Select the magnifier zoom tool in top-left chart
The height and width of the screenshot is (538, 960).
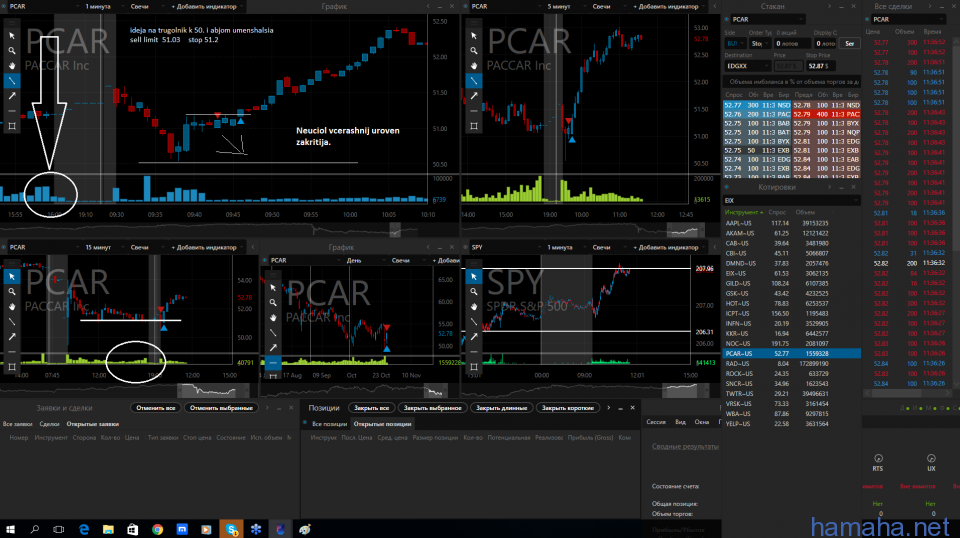pos(12,50)
